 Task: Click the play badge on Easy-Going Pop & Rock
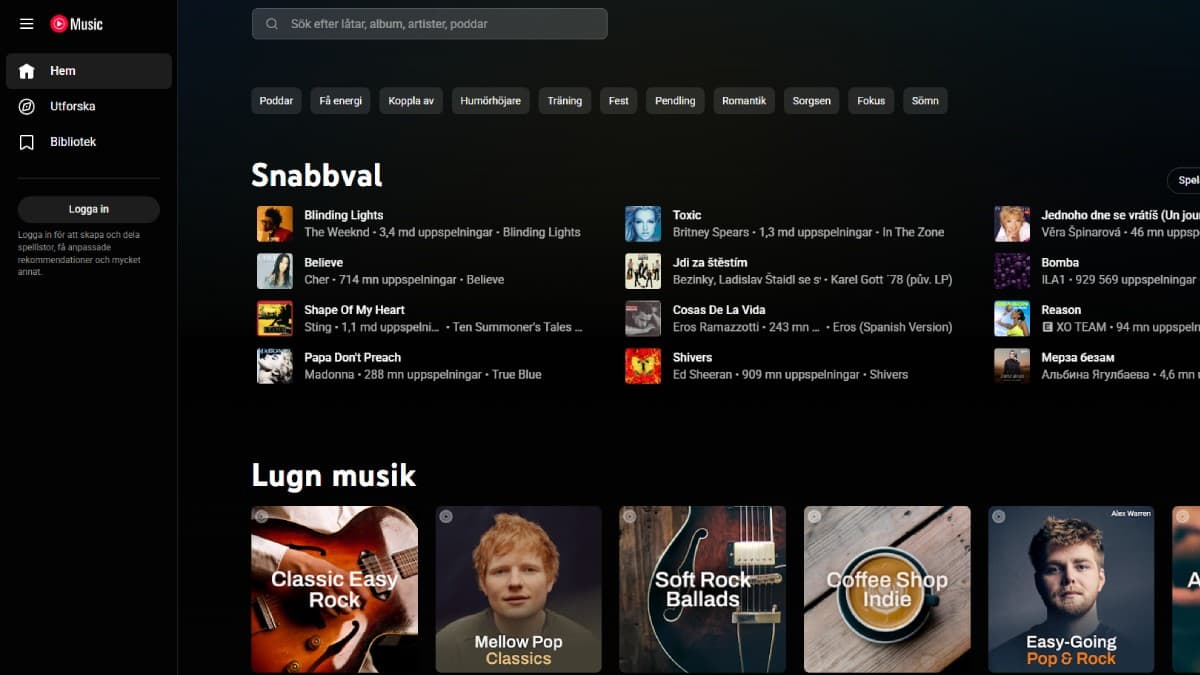click(x=998, y=517)
